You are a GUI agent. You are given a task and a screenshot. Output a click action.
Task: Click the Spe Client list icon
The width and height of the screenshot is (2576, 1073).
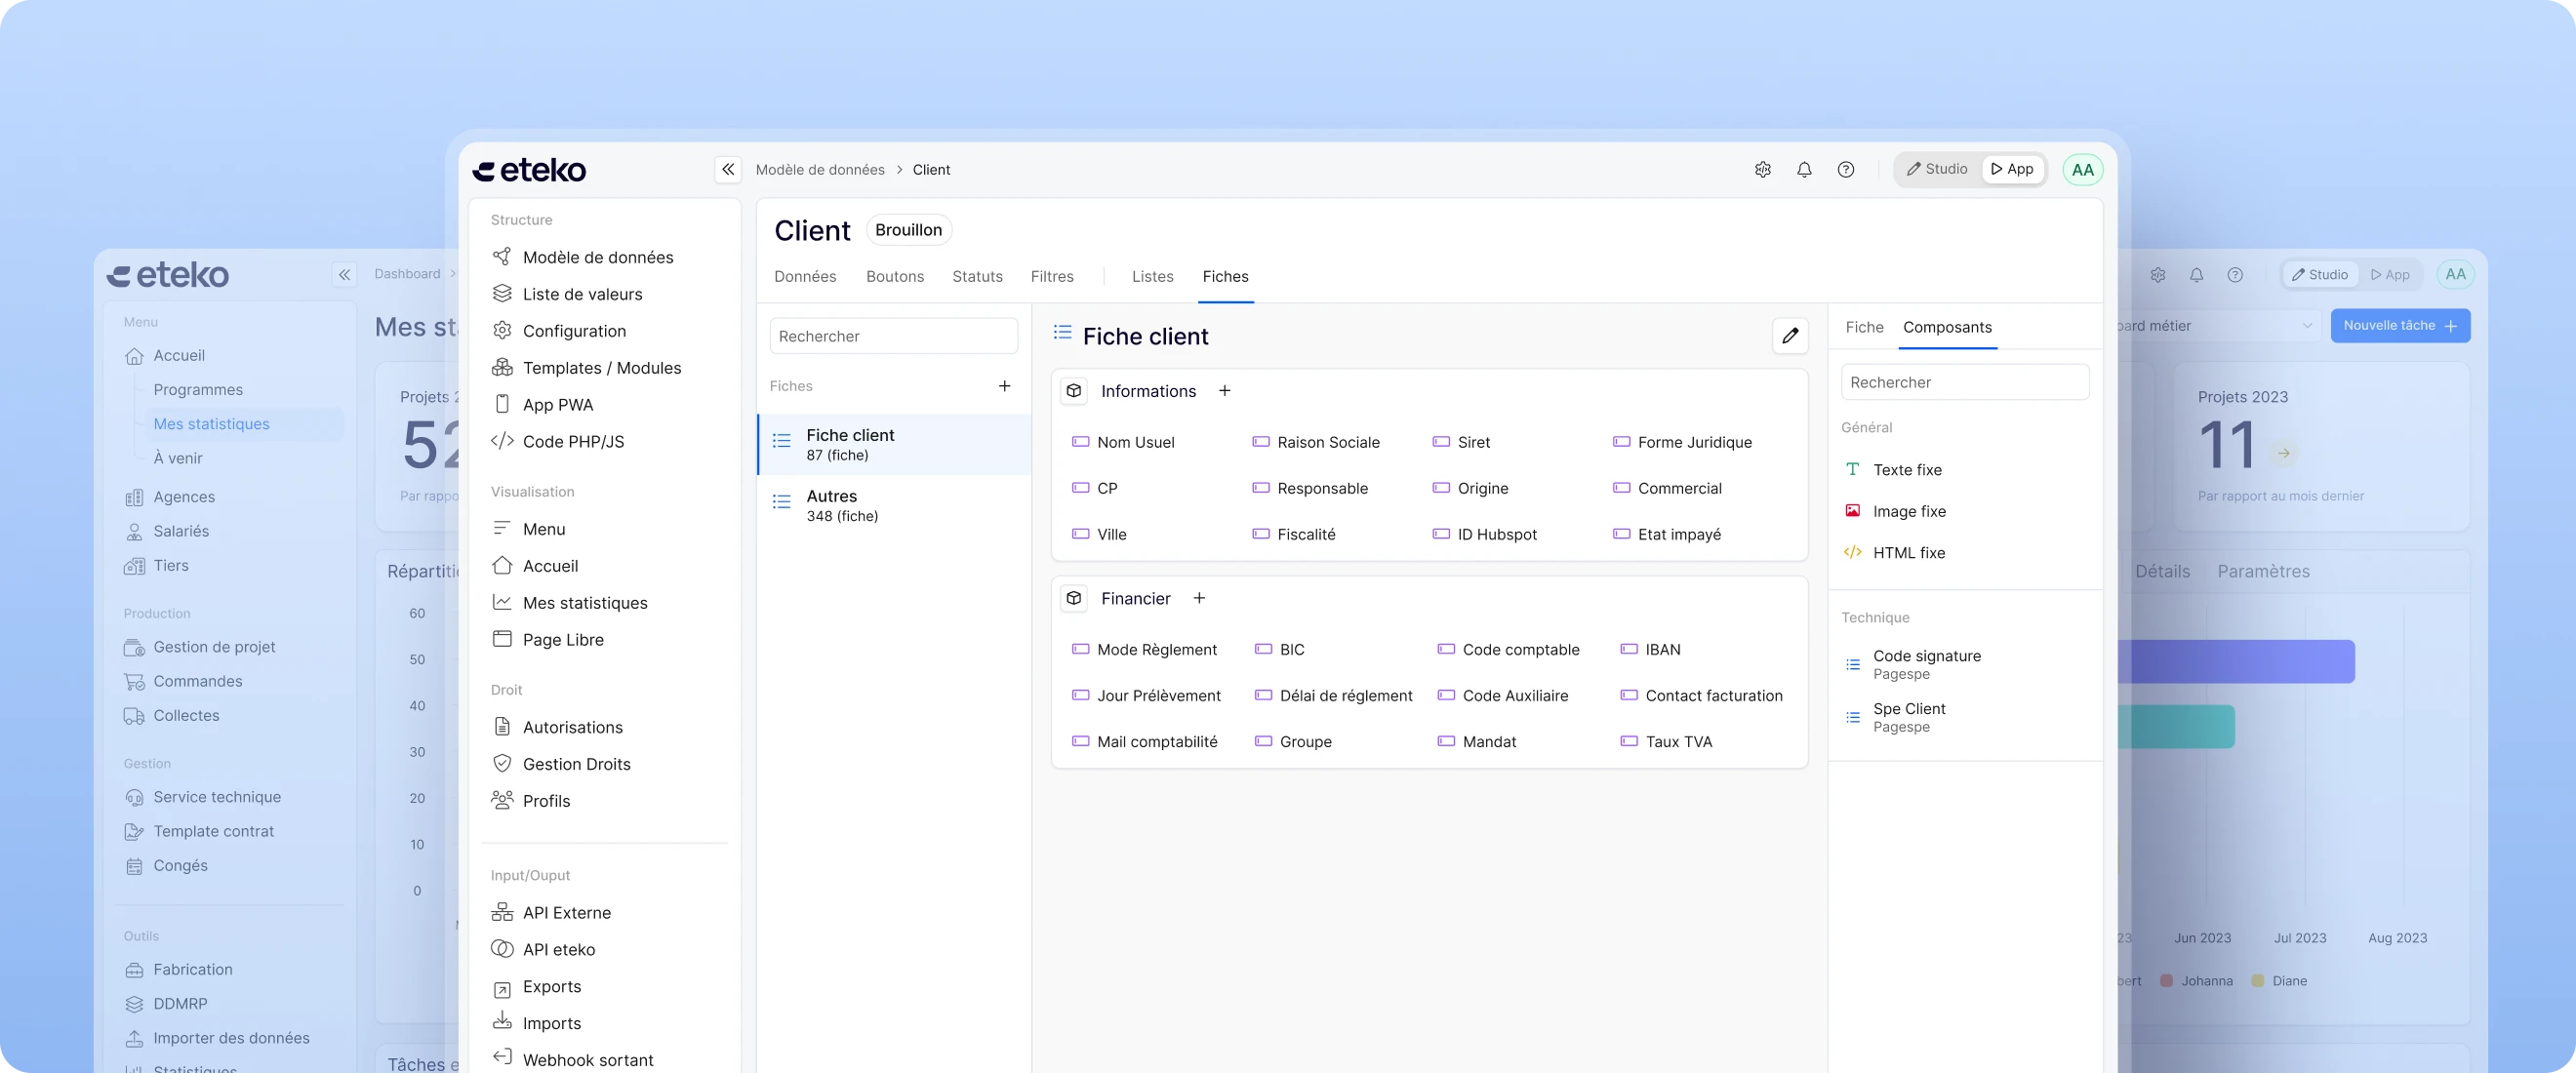tap(1853, 717)
